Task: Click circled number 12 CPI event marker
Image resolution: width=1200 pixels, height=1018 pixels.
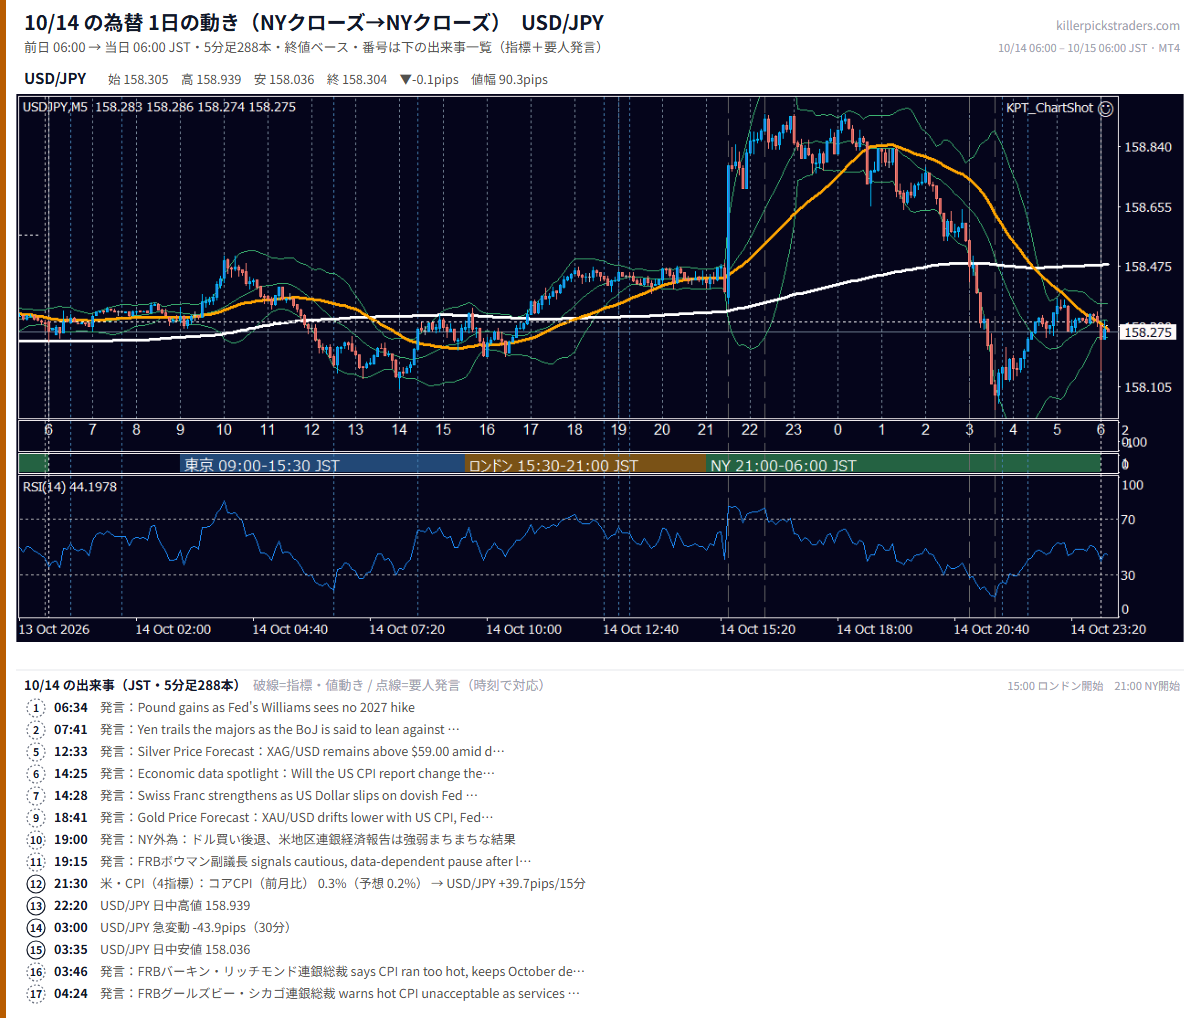Action: [x=37, y=884]
